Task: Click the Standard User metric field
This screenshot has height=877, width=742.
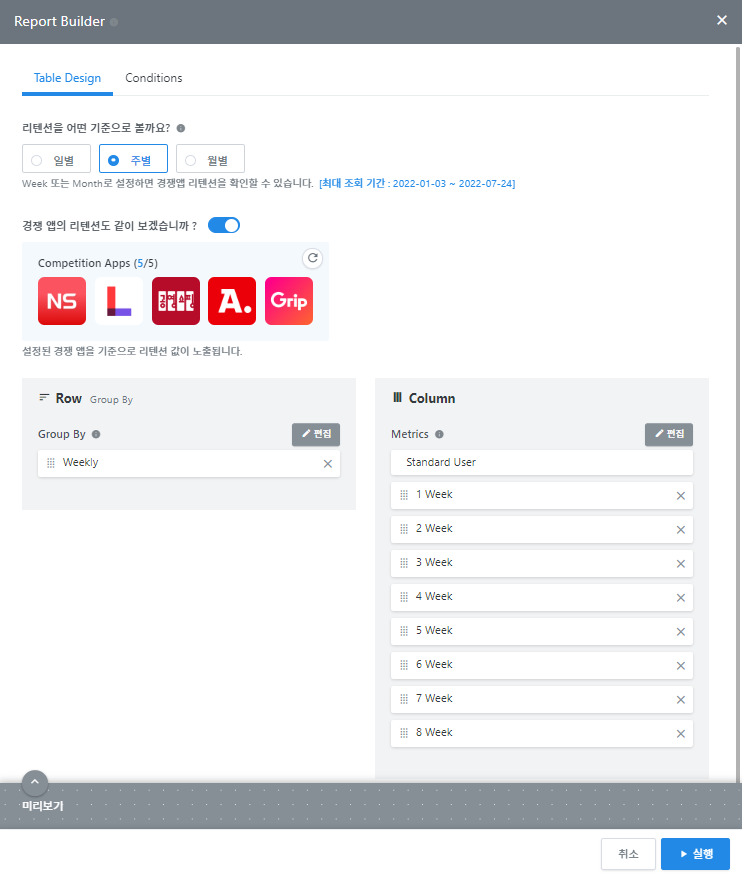Action: tap(541, 462)
